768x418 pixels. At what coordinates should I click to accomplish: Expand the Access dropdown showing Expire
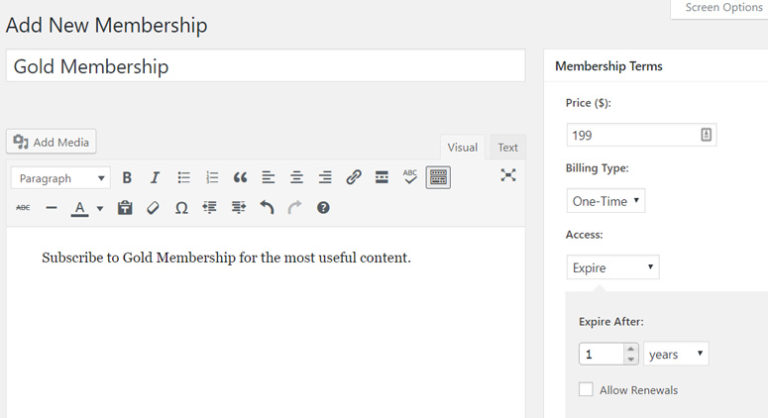click(x=613, y=267)
